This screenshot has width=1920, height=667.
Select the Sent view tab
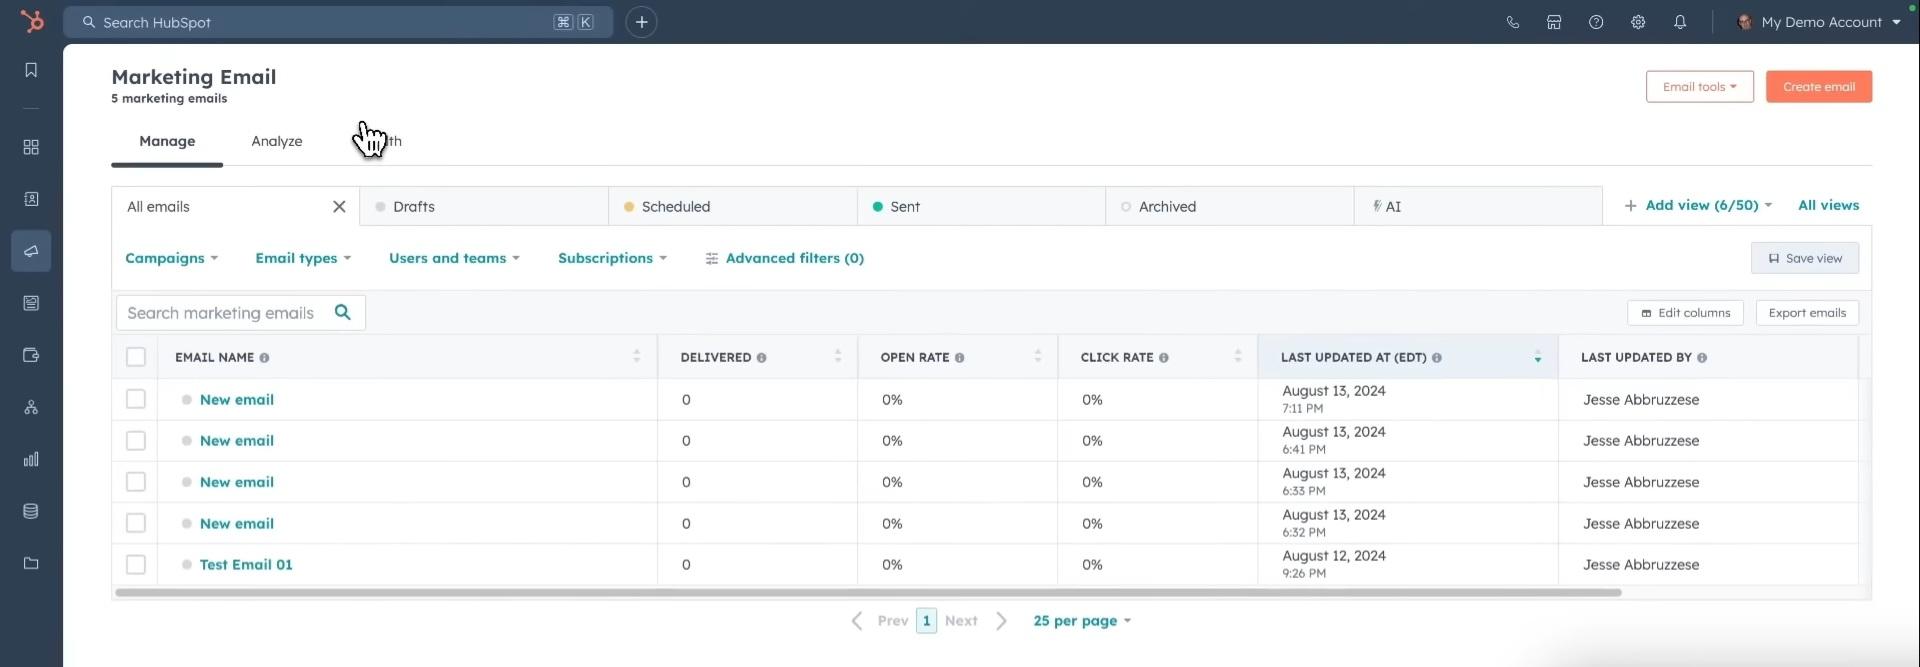coord(981,206)
